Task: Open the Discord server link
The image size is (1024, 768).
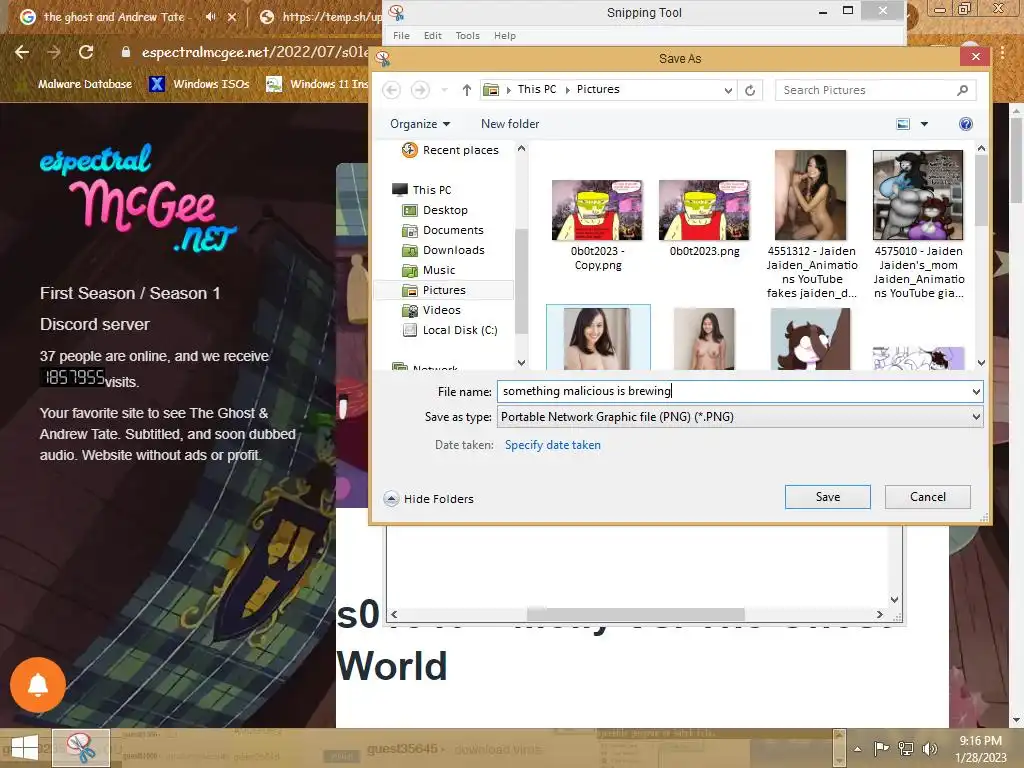Action: pos(95,325)
